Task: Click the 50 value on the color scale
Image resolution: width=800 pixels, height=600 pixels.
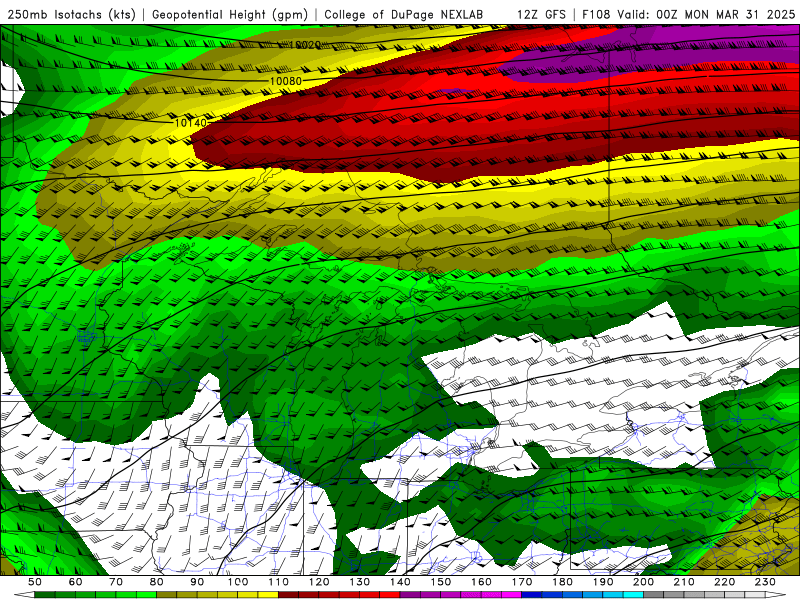Action: 35,582
